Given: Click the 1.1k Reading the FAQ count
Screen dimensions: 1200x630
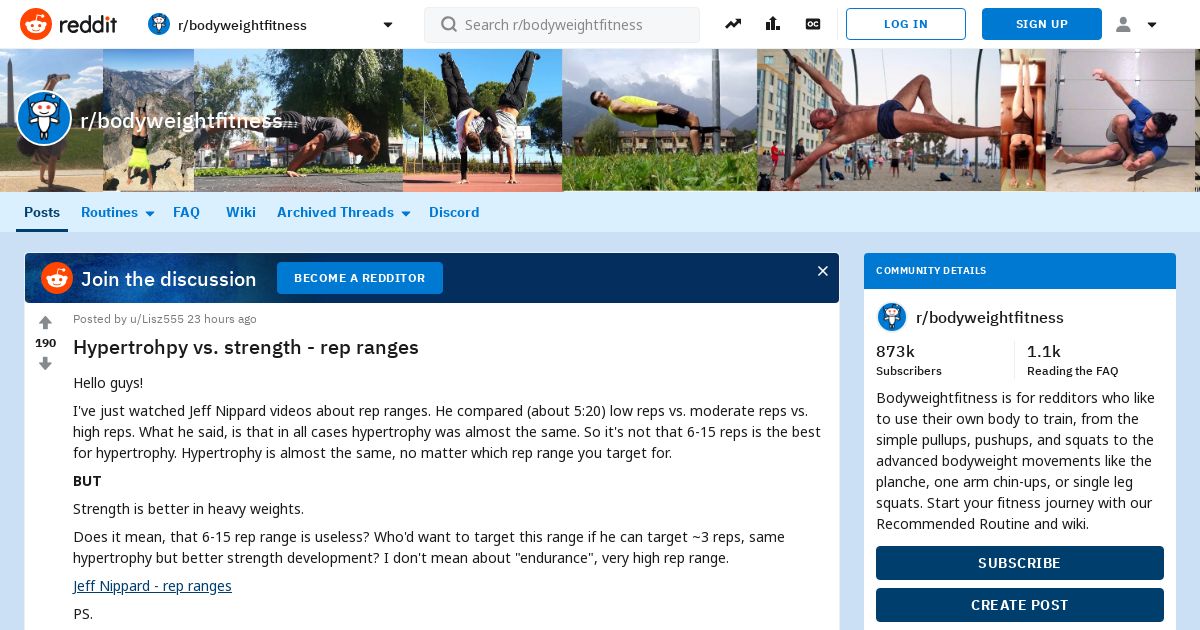Looking at the screenshot, I should click(1073, 360).
